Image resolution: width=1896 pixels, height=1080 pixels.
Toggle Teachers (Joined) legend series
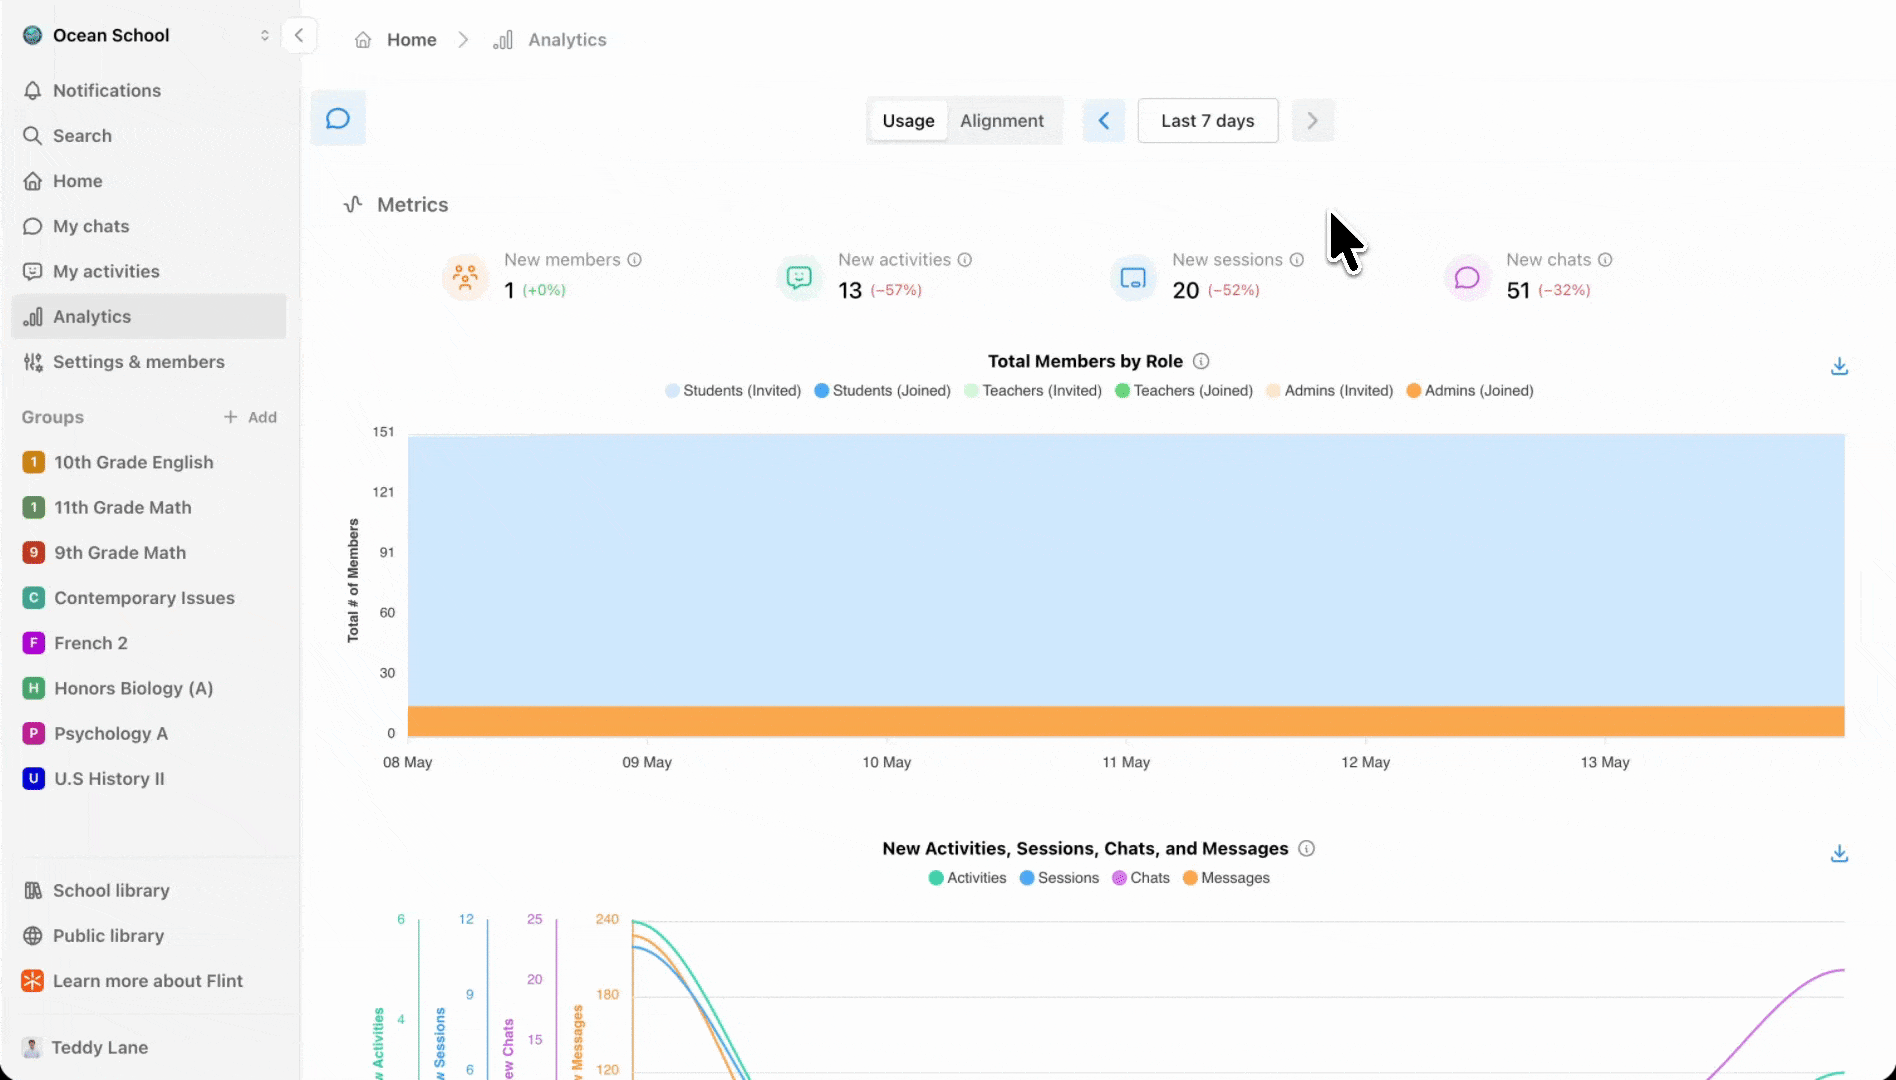pos(1184,391)
